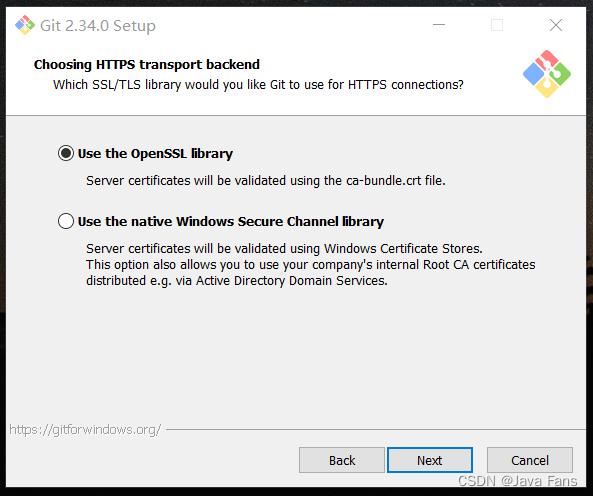
Task: Click the large Git logo in header
Action: (x=547, y=74)
